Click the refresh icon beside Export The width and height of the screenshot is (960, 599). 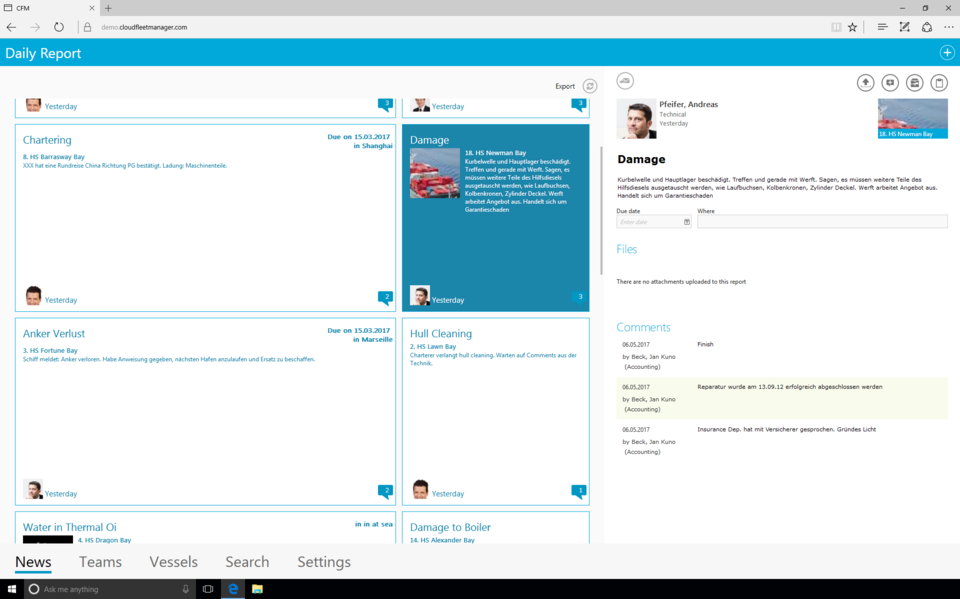click(590, 86)
